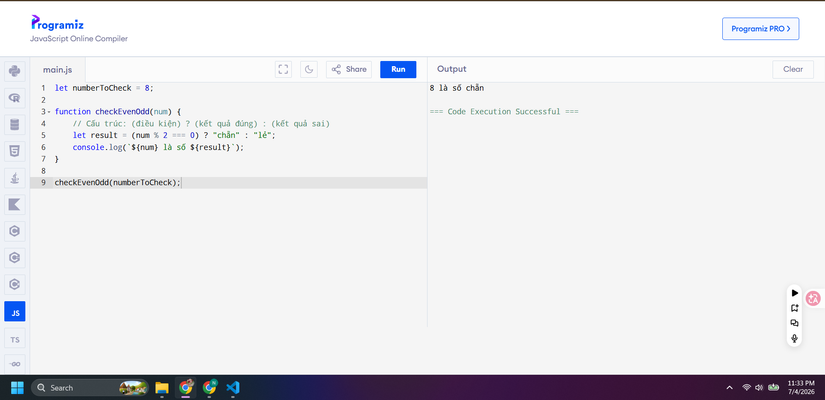Open the TypeScript (TS) compiler
Screen dimensions: 825x400
point(15,338)
